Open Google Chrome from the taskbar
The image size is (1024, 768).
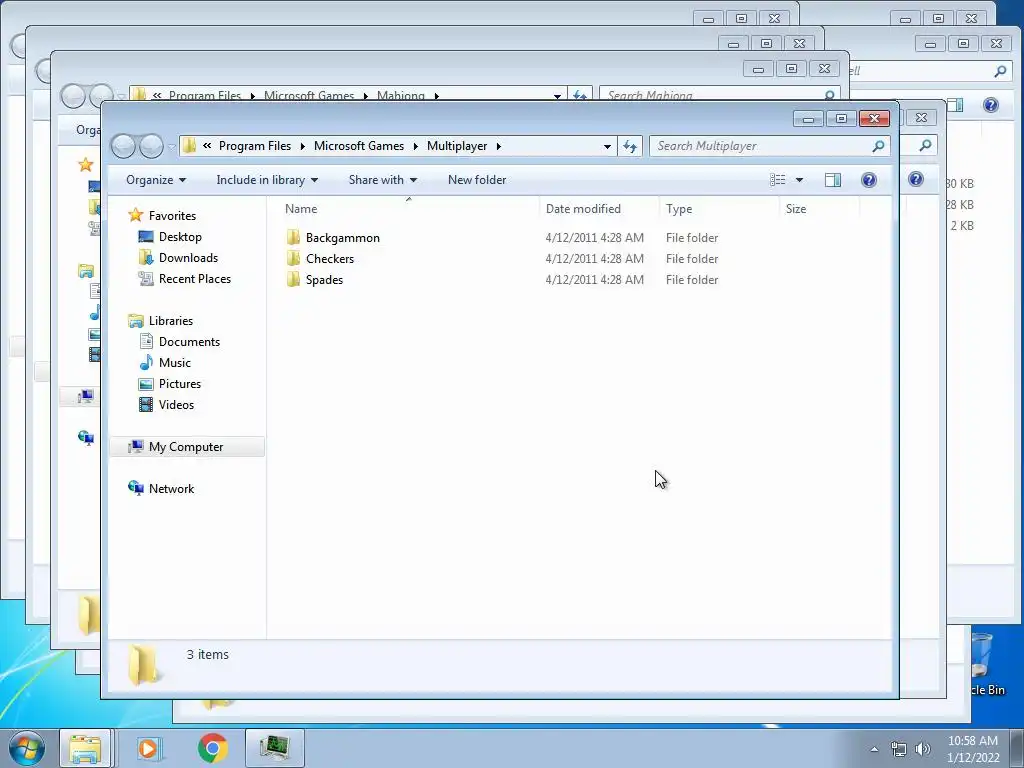pyautogui.click(x=213, y=748)
